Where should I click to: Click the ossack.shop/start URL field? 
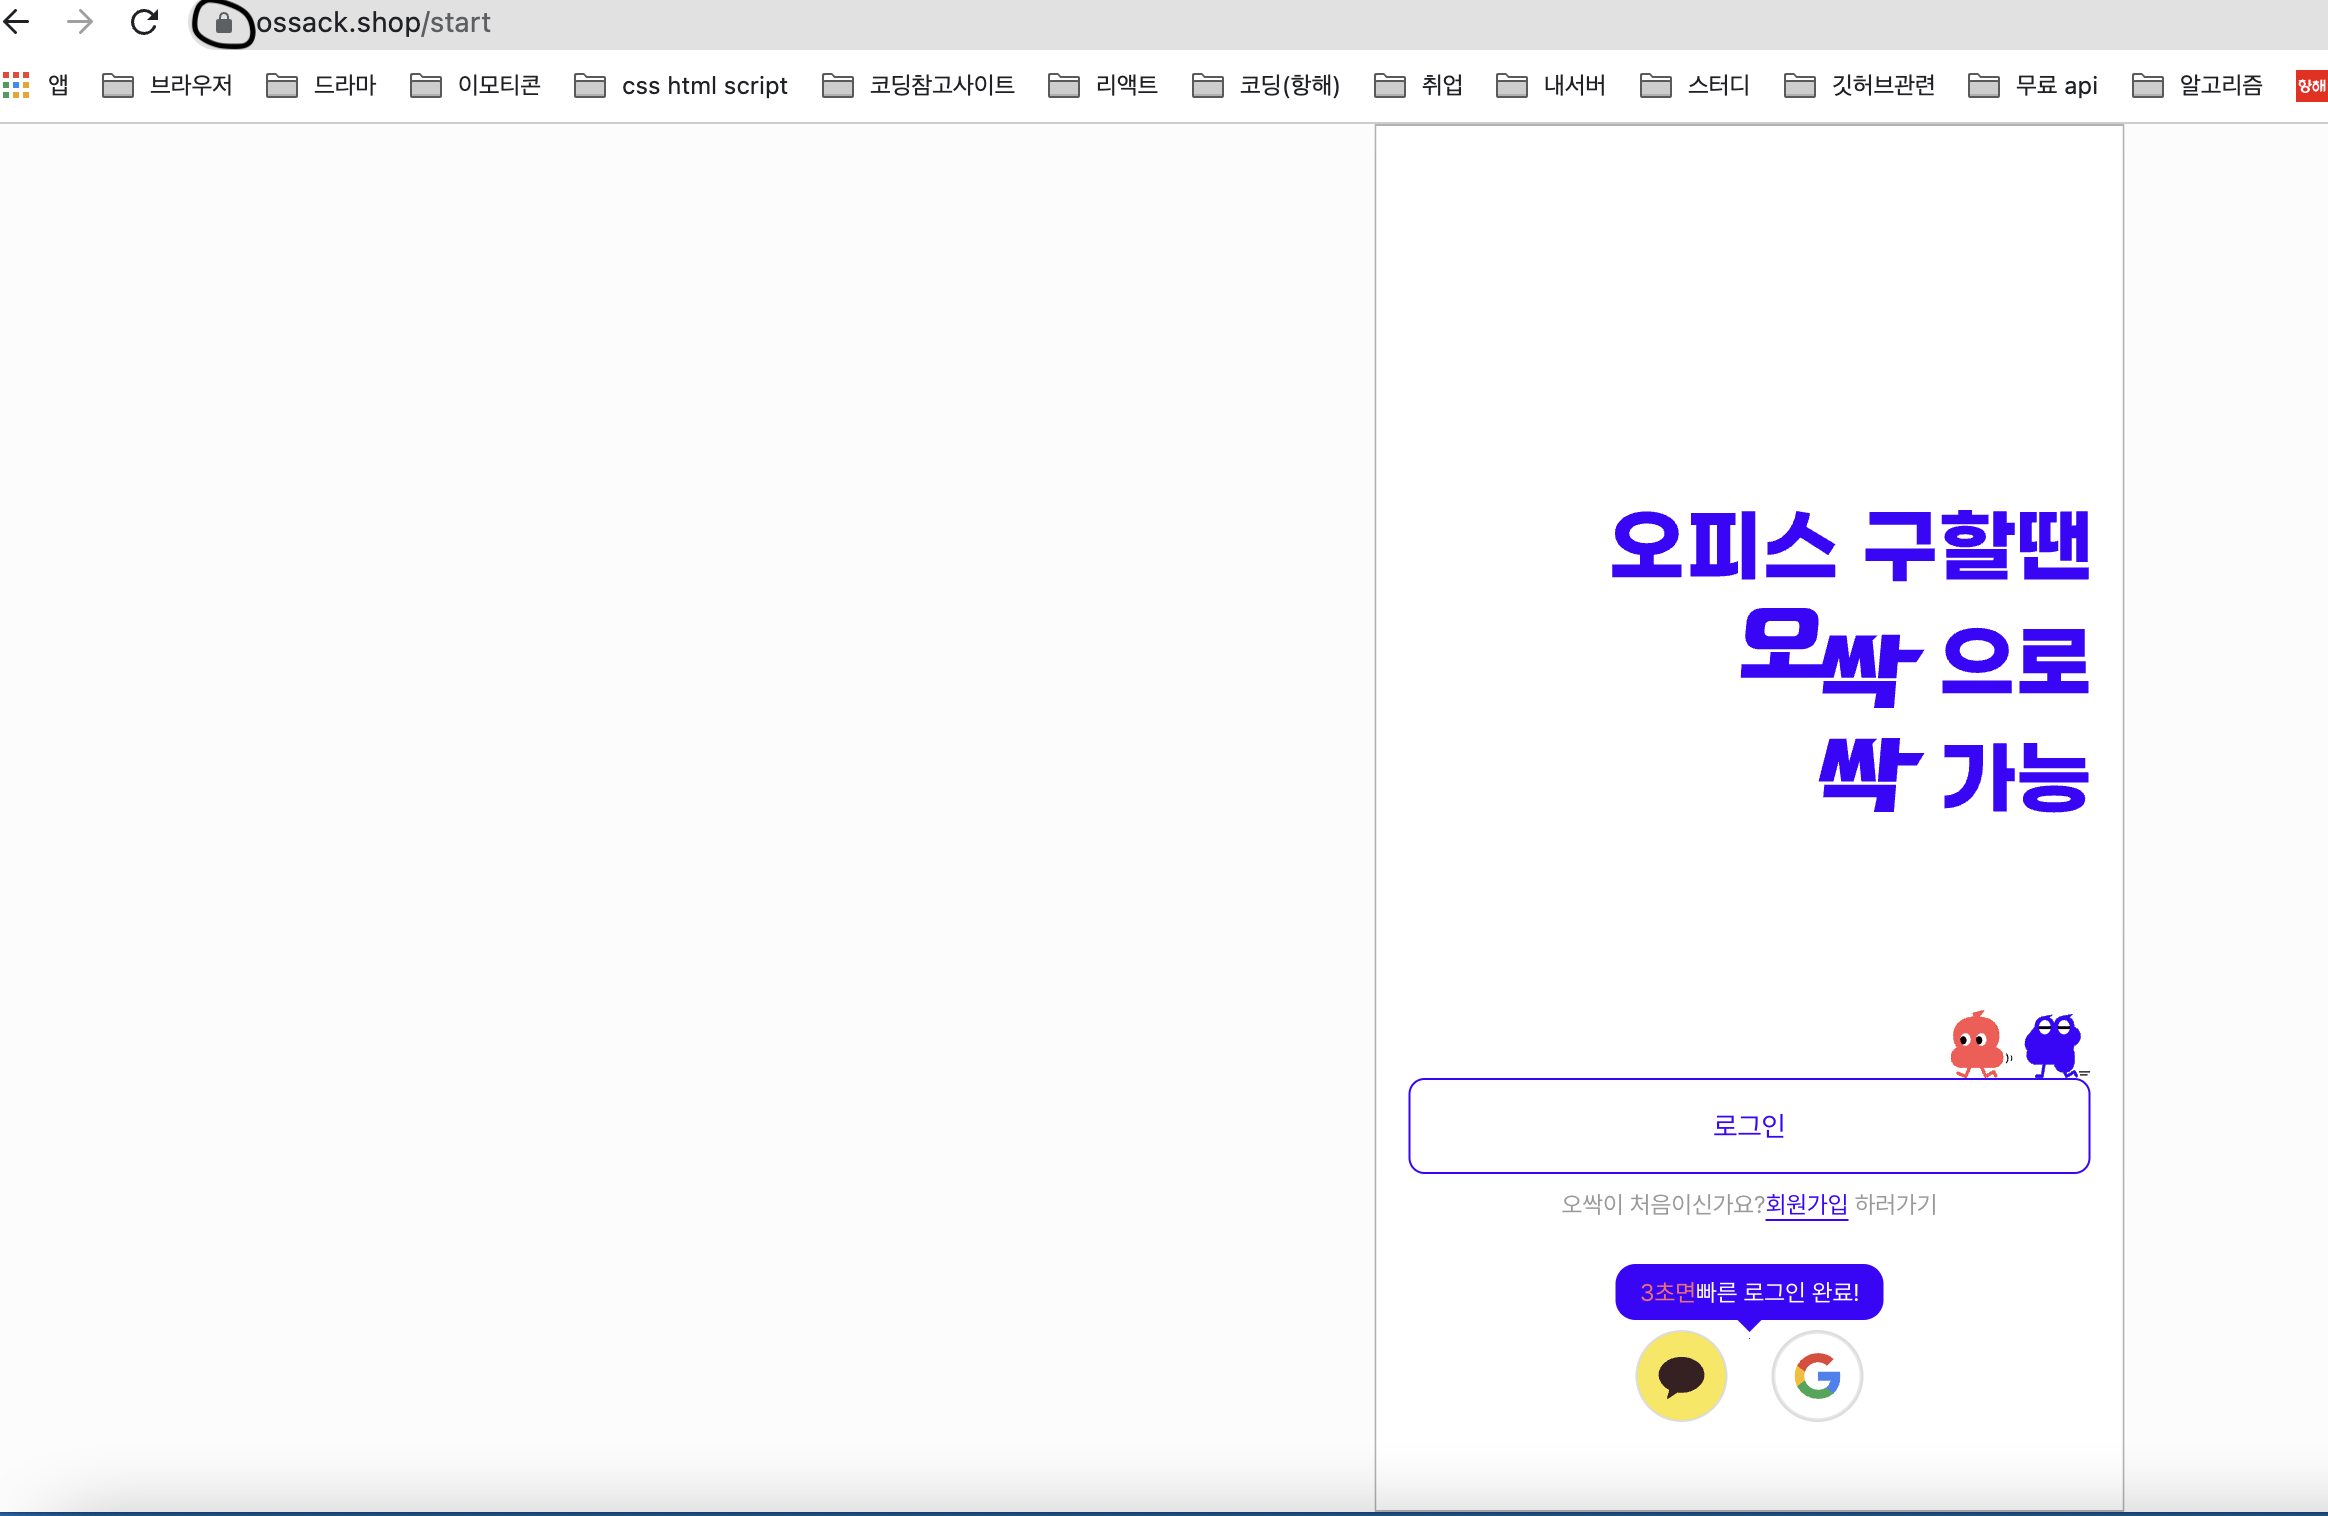click(373, 22)
